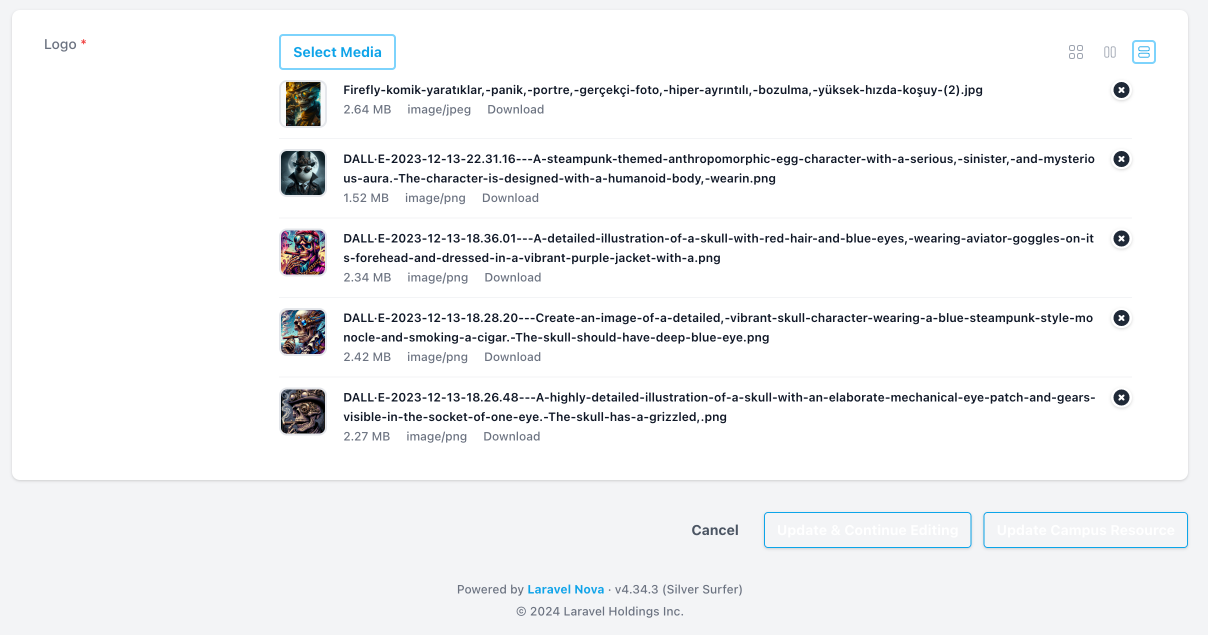Switch to grid view layout icon

coord(1076,52)
